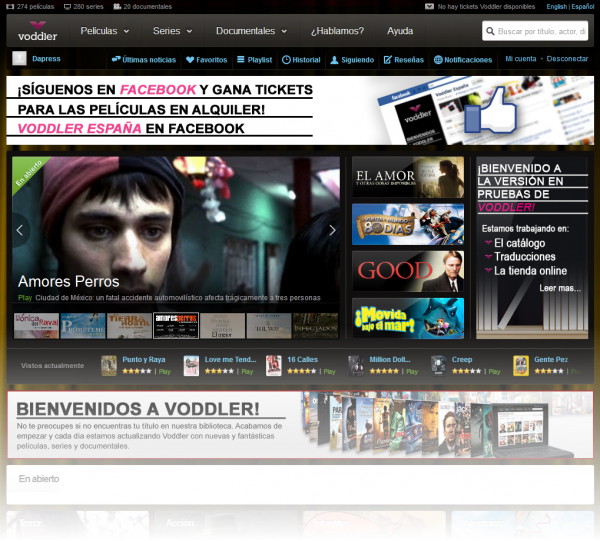Expand the Series dropdown menu
The width and height of the screenshot is (600, 541).
[x=172, y=31]
